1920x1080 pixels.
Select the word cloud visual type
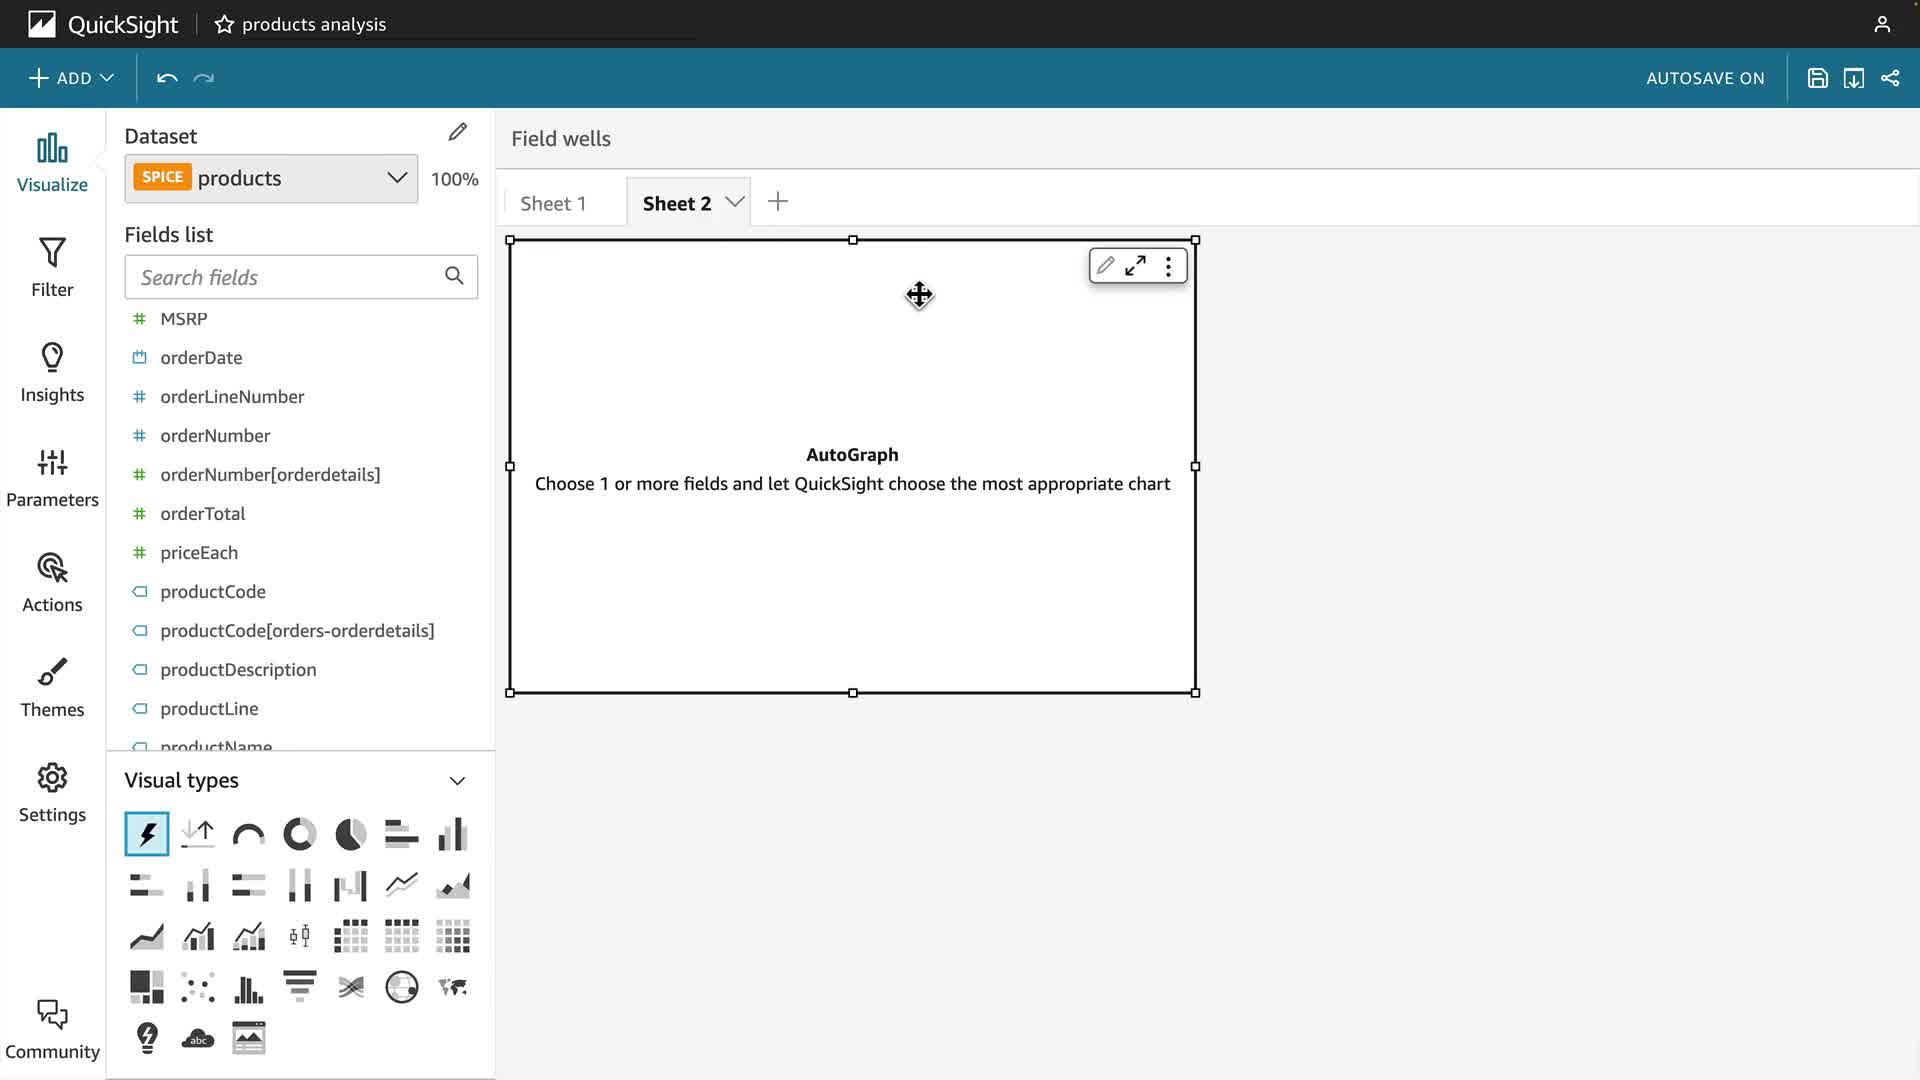point(198,1038)
